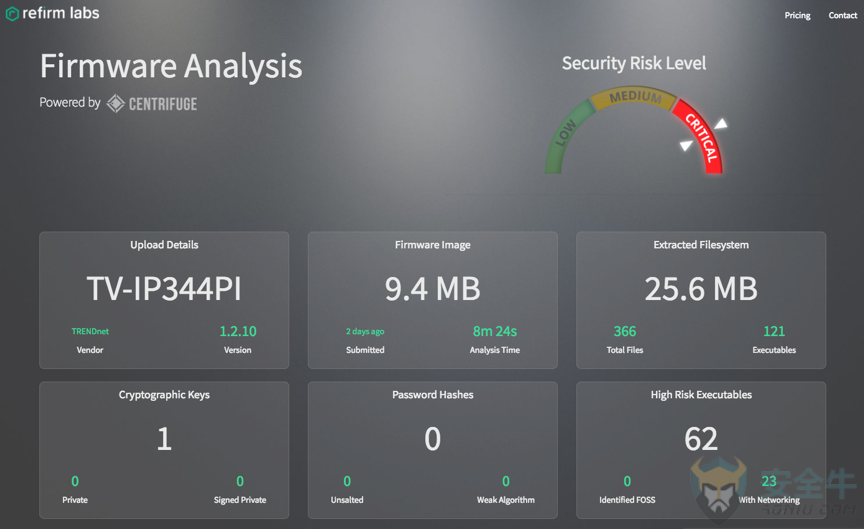Viewport: 864px width, 529px height.
Task: Click the 366 total files count
Action: pos(625,331)
